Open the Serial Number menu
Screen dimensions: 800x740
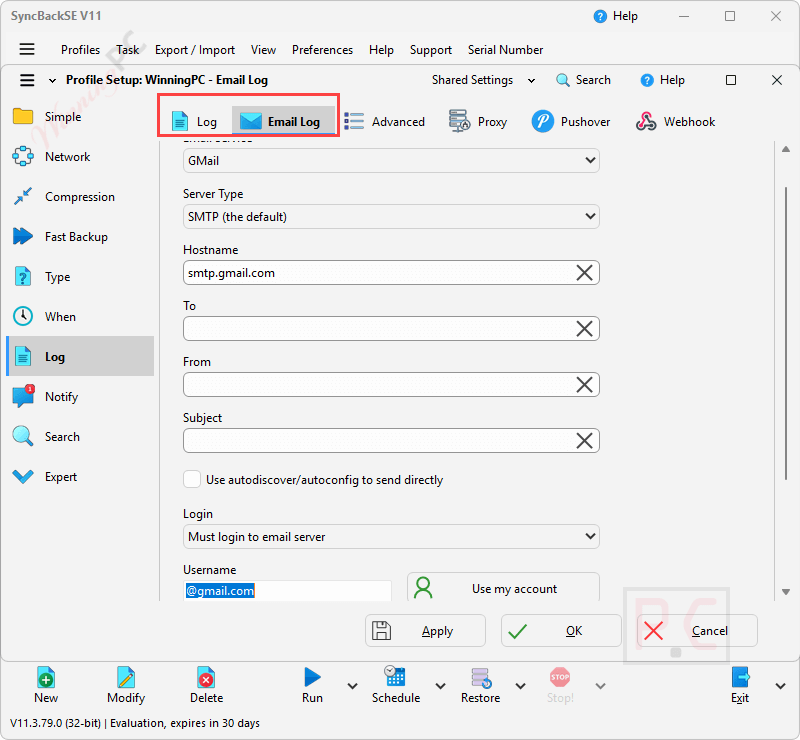point(505,50)
